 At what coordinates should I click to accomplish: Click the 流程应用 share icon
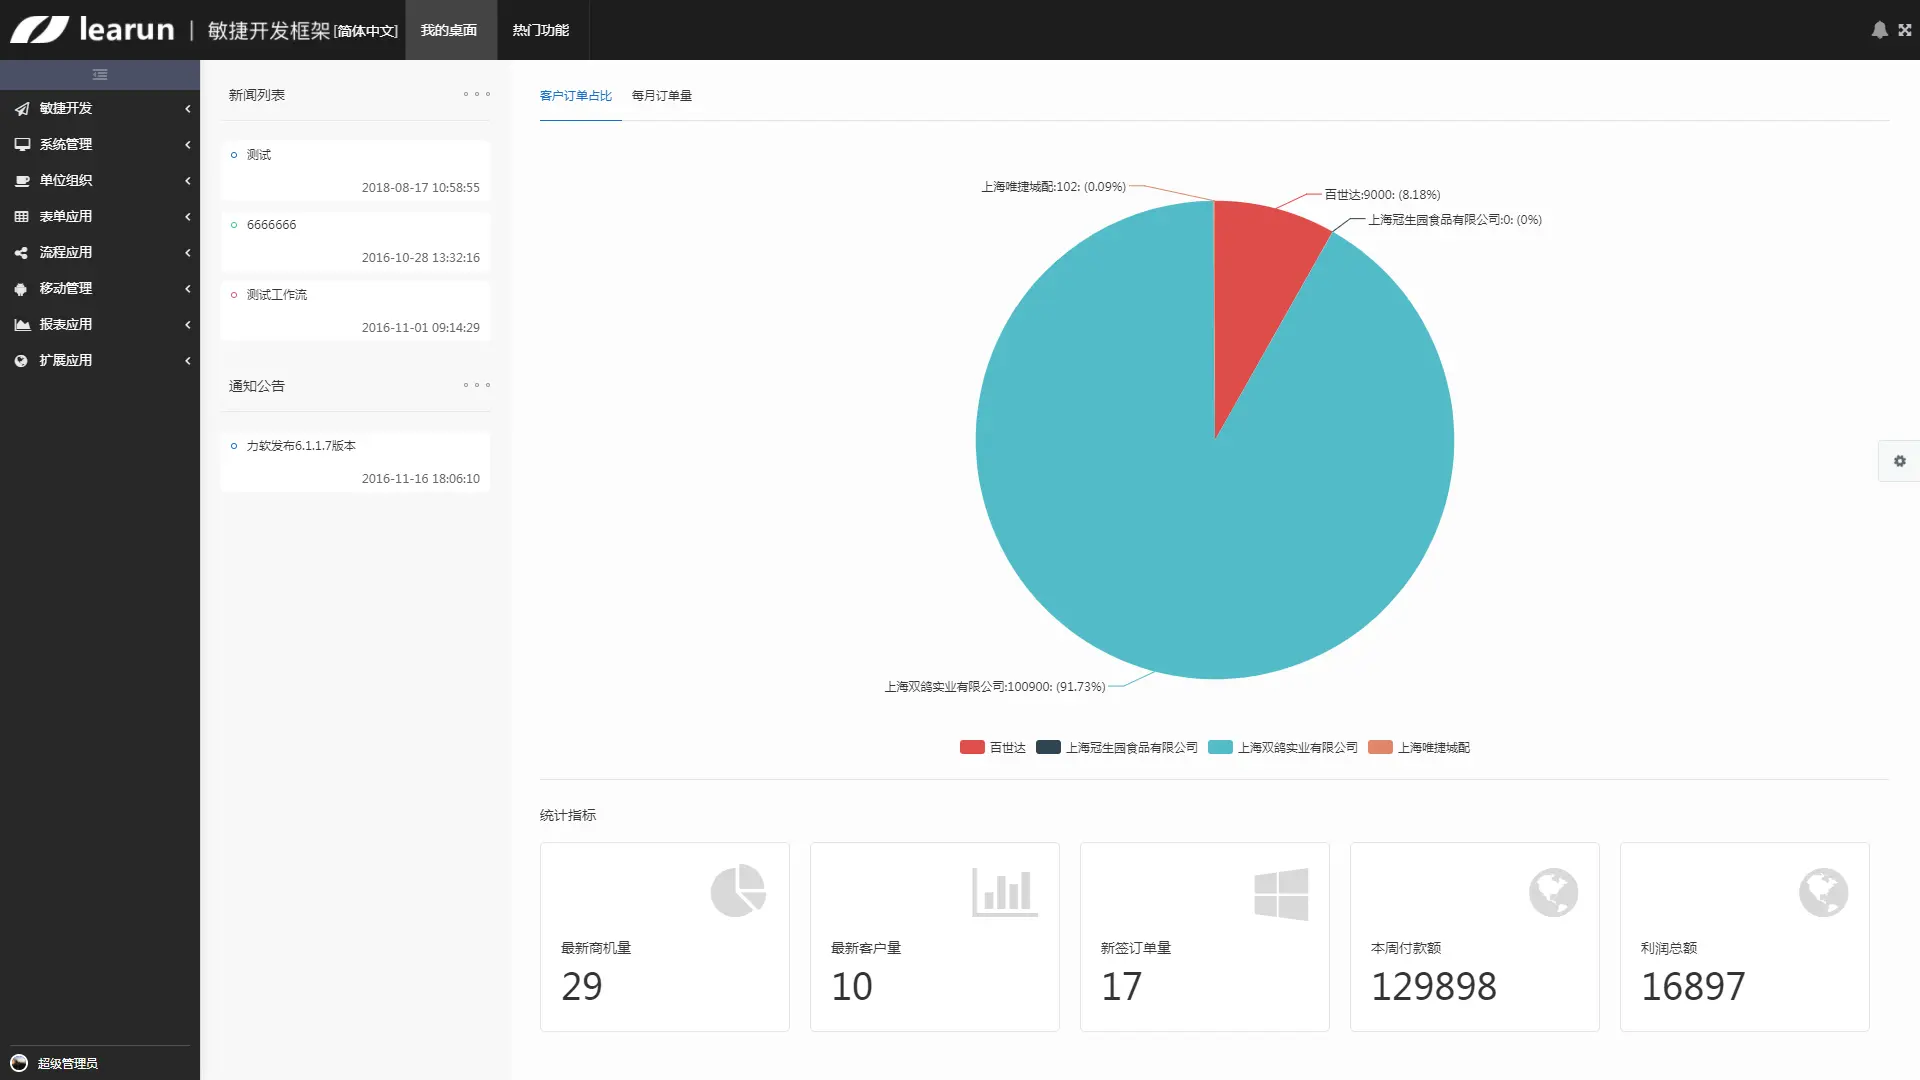[x=21, y=252]
